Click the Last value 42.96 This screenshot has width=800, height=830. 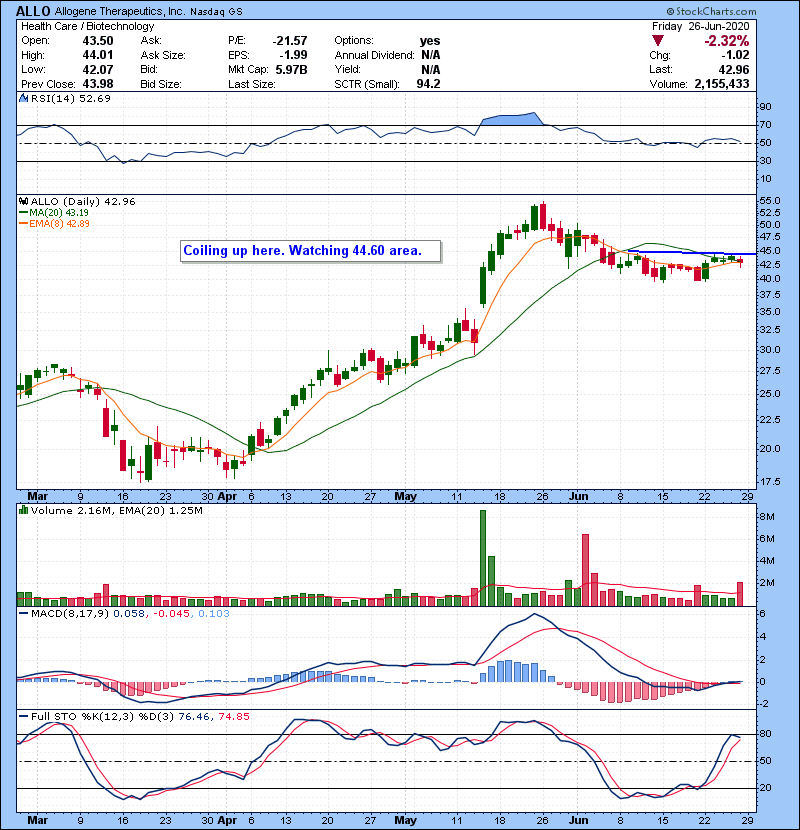(734, 69)
